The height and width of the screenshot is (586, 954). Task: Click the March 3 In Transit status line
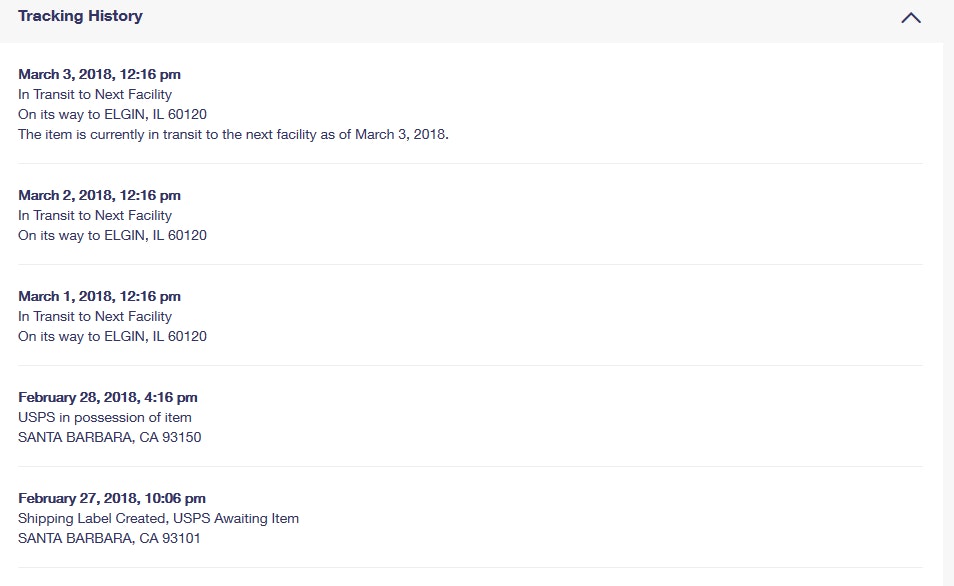click(x=95, y=94)
